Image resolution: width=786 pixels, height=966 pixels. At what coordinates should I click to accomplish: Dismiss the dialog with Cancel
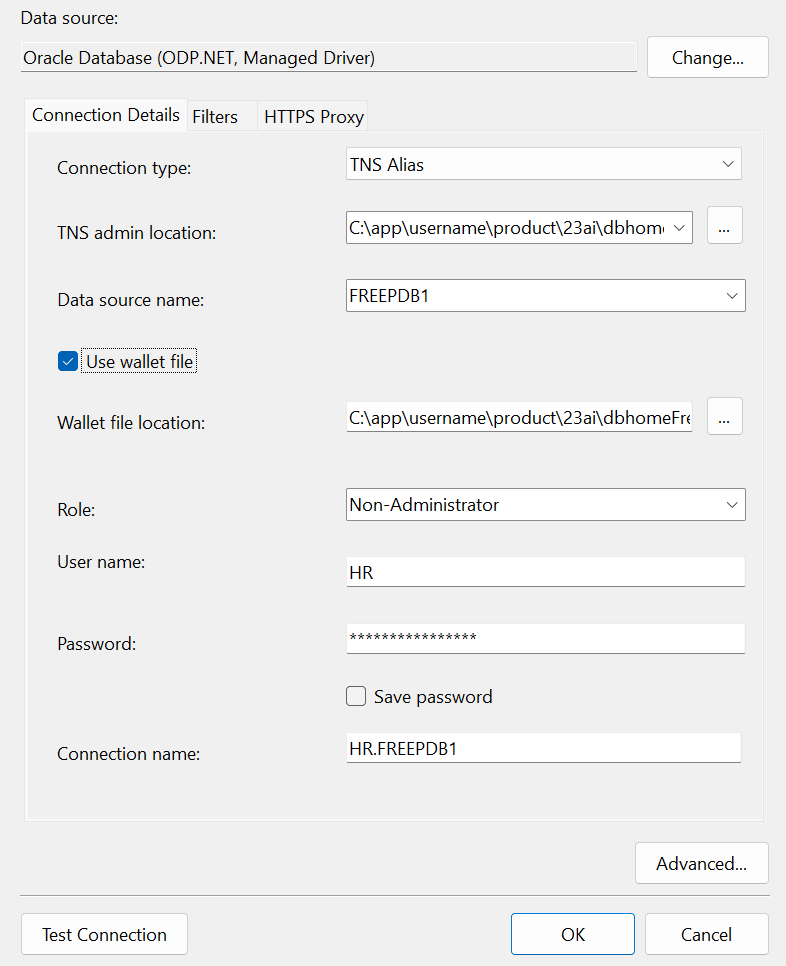pyautogui.click(x=706, y=934)
